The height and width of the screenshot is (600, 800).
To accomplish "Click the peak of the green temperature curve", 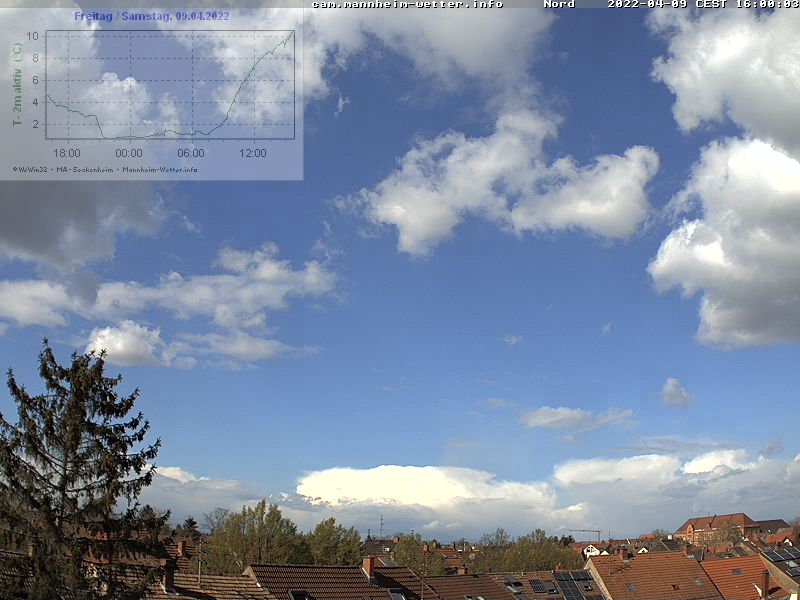I will (292, 32).
